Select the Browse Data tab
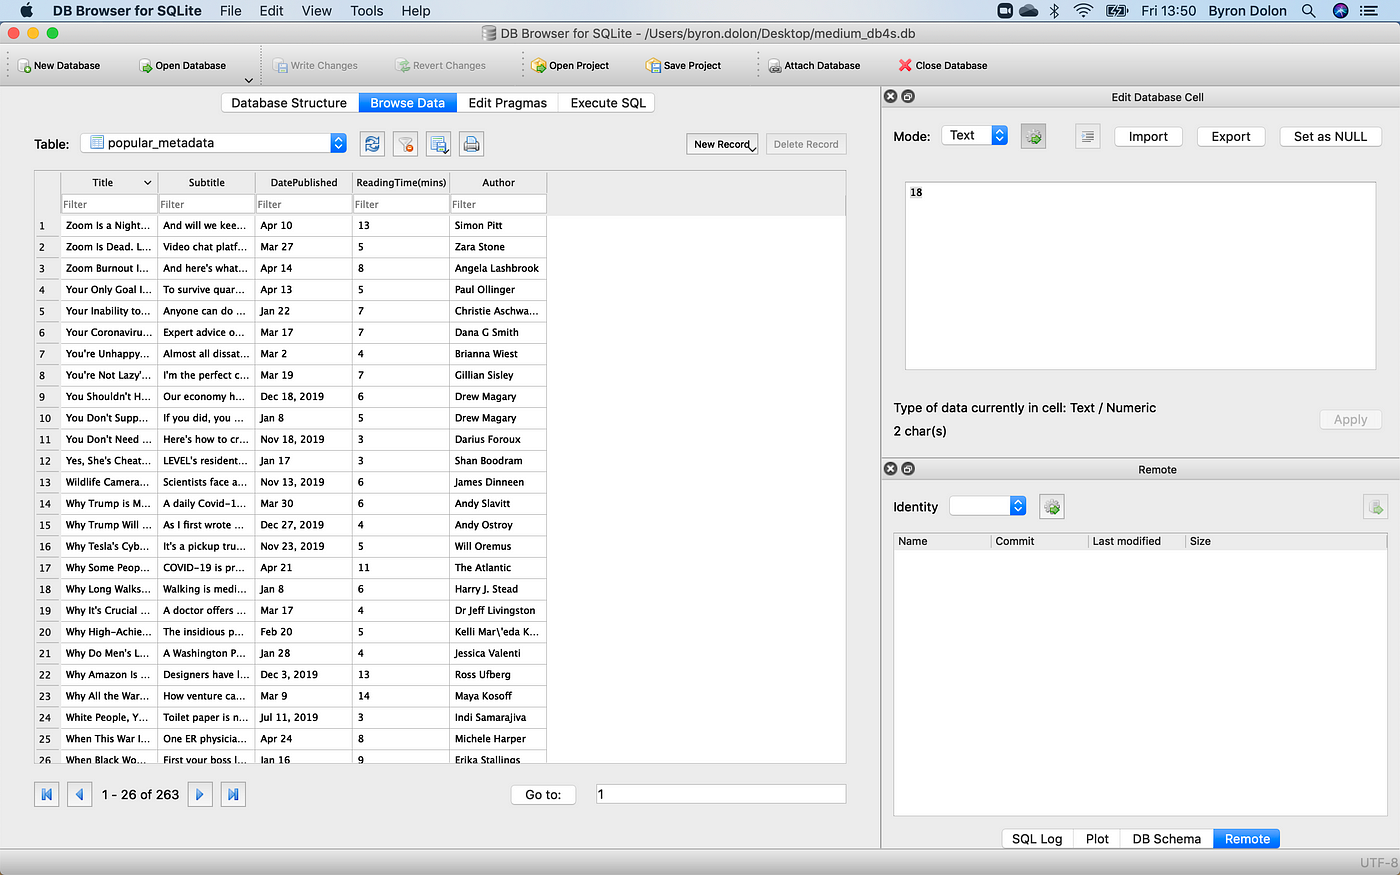Viewport: 1400px width, 875px height. tap(407, 103)
